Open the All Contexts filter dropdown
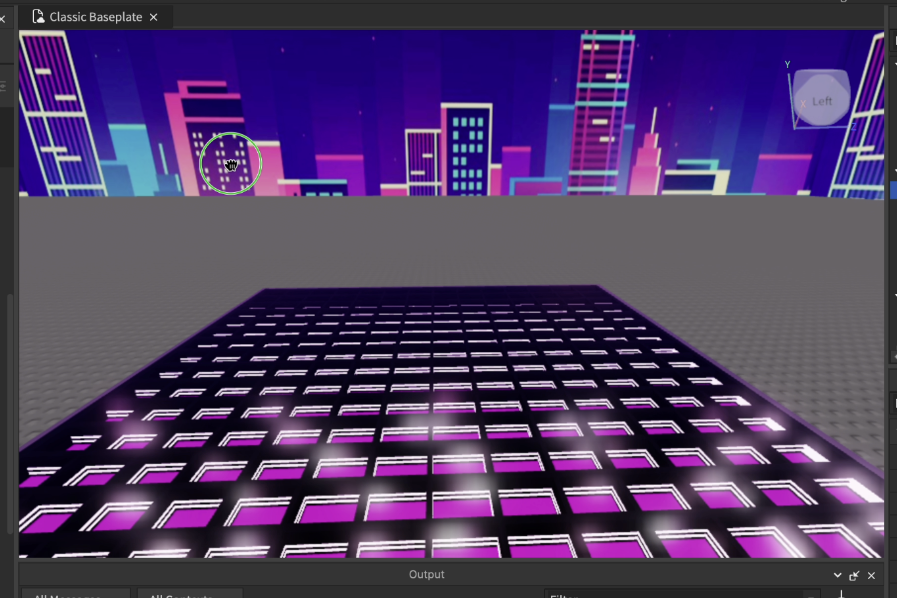Viewport: 897px width, 598px height. tap(190, 593)
